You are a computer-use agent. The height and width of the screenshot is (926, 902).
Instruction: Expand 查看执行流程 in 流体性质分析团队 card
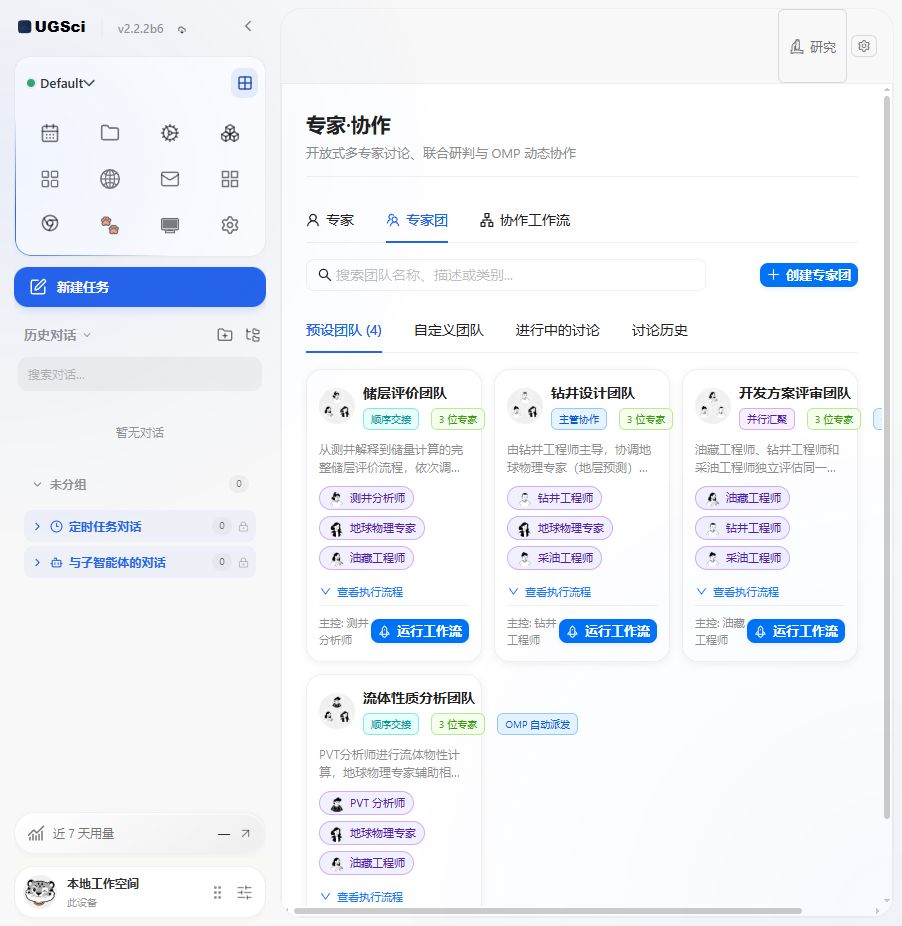coord(362,896)
